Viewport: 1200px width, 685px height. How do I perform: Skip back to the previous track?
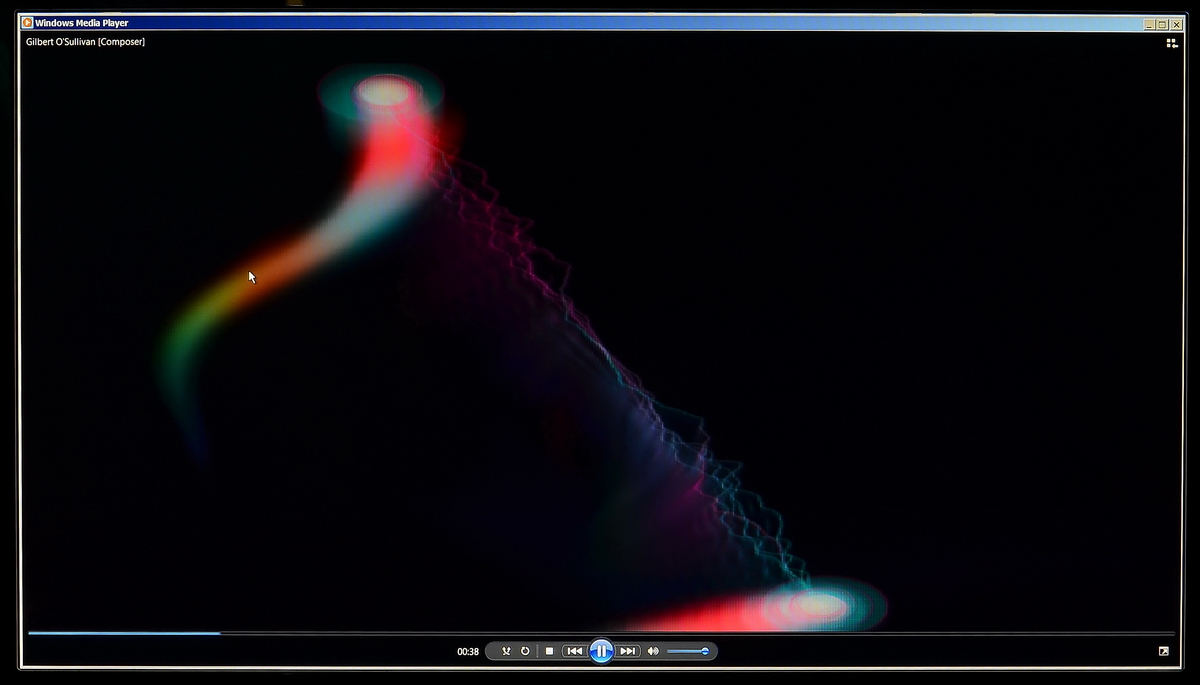(574, 651)
